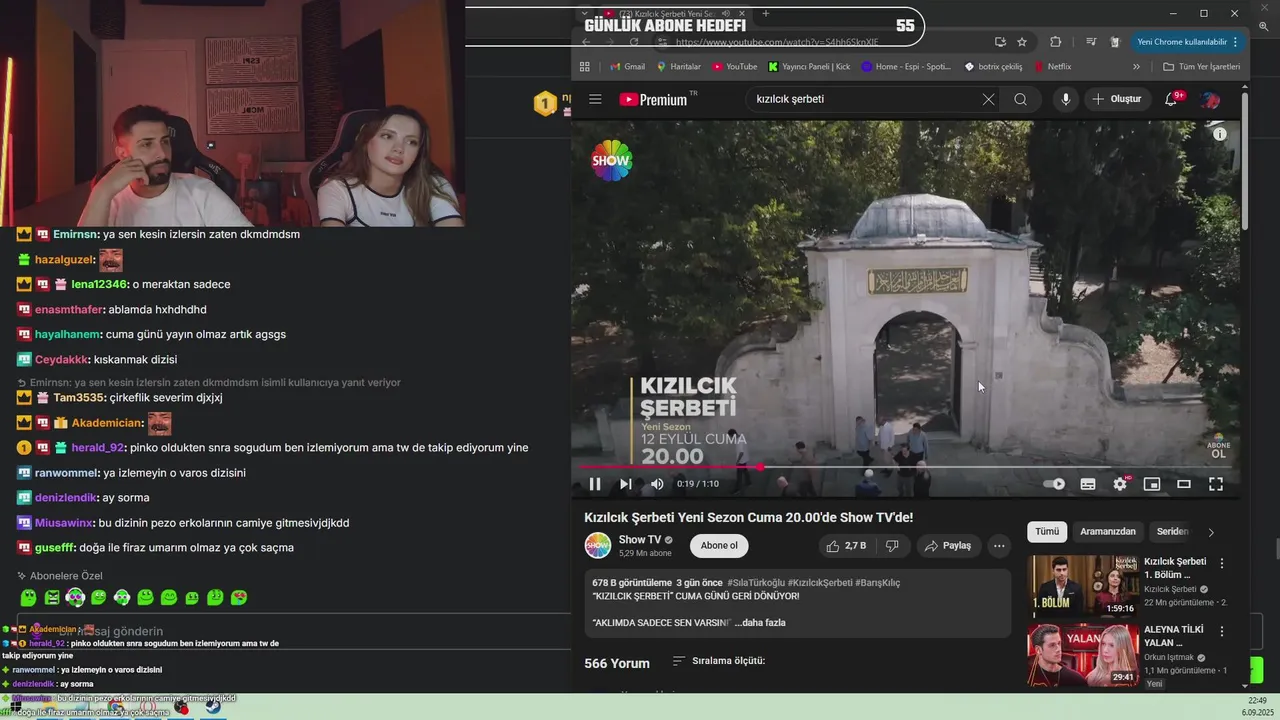Toggle subtitles/captions in the player

point(1088,484)
